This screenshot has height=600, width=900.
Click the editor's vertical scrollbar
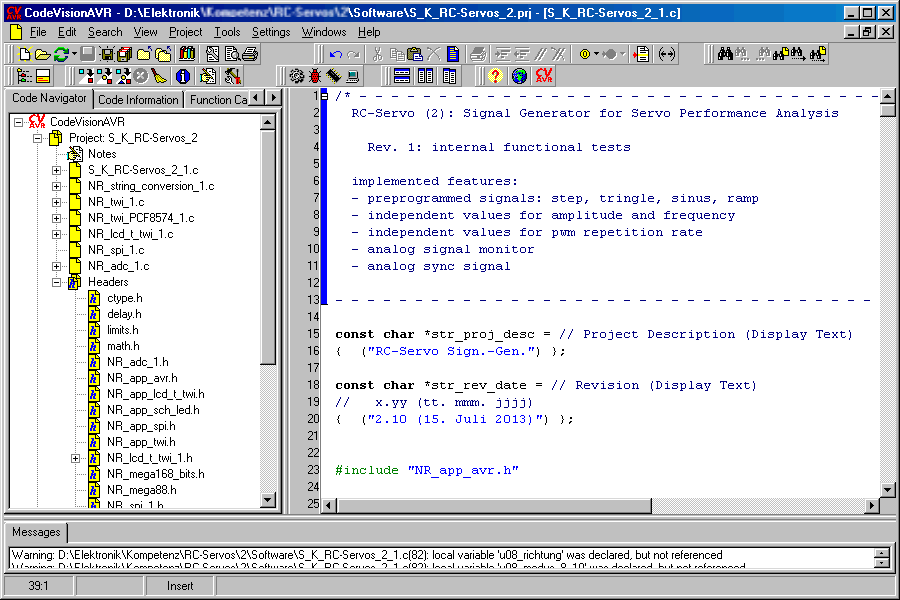884,300
